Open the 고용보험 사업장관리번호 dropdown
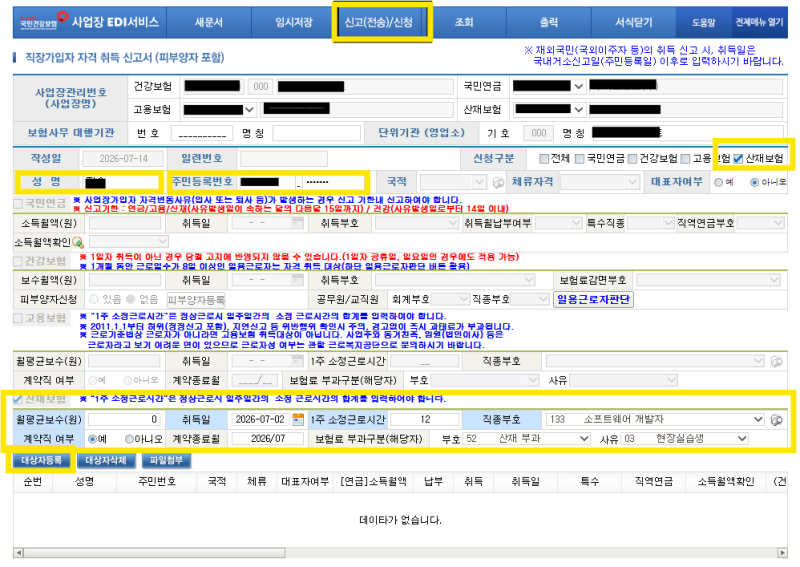800x567 pixels. tap(219, 110)
